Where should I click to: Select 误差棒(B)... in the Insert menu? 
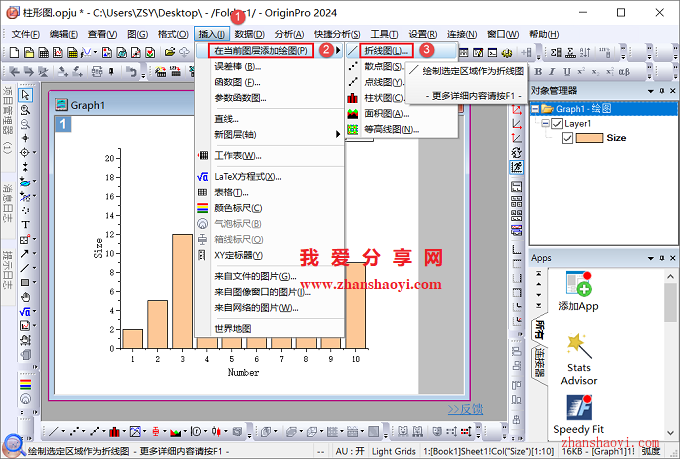point(270,66)
